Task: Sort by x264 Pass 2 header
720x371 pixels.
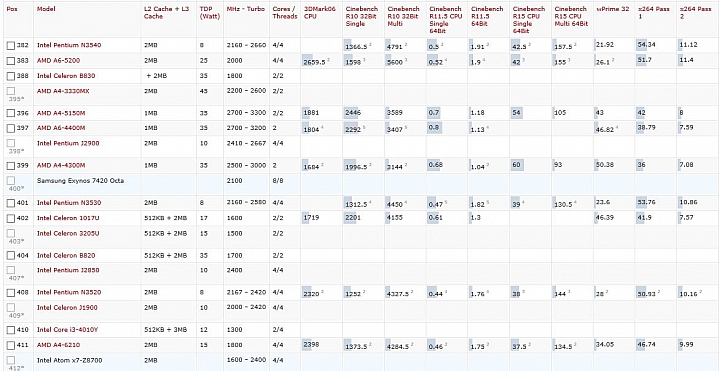Action: (696, 12)
